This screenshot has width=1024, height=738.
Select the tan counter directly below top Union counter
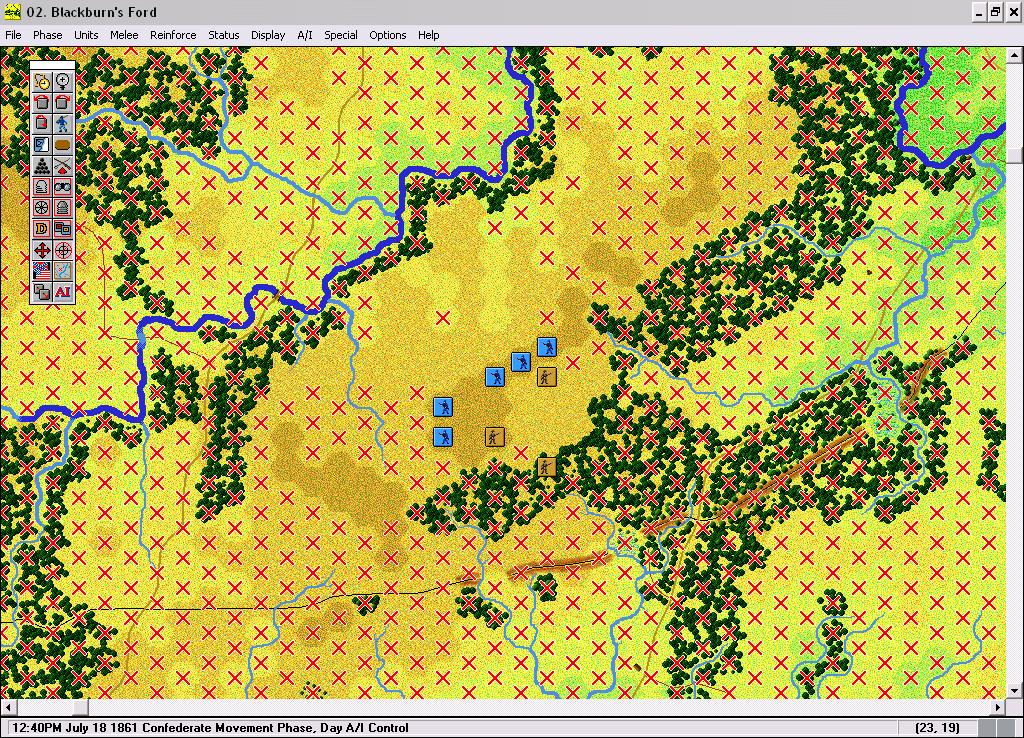tap(547, 377)
